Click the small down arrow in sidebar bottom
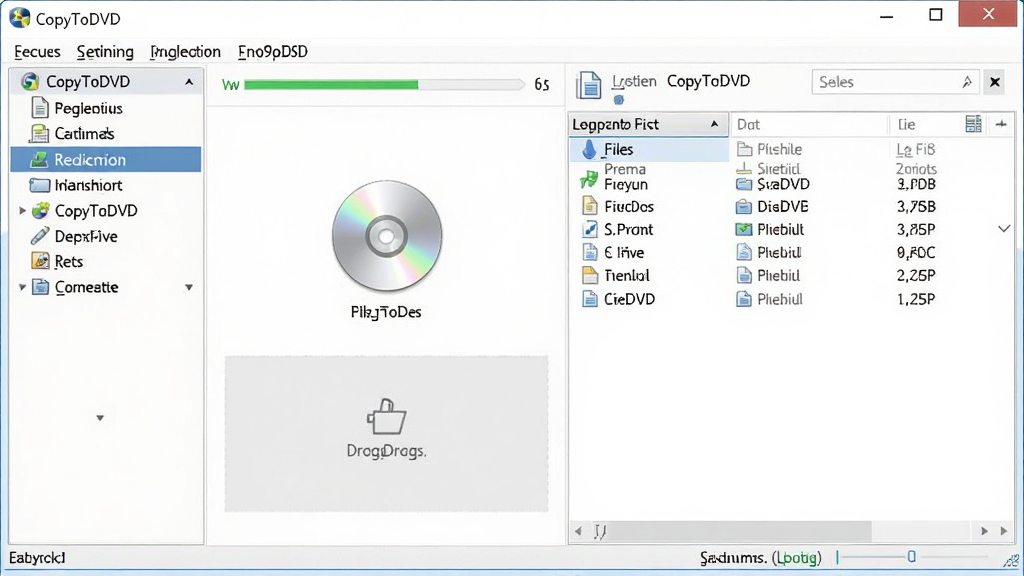Viewport: 1024px width, 576px height. point(100,418)
